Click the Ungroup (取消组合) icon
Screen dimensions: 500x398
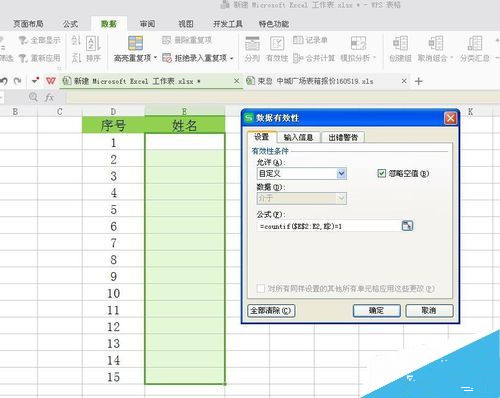(435, 44)
